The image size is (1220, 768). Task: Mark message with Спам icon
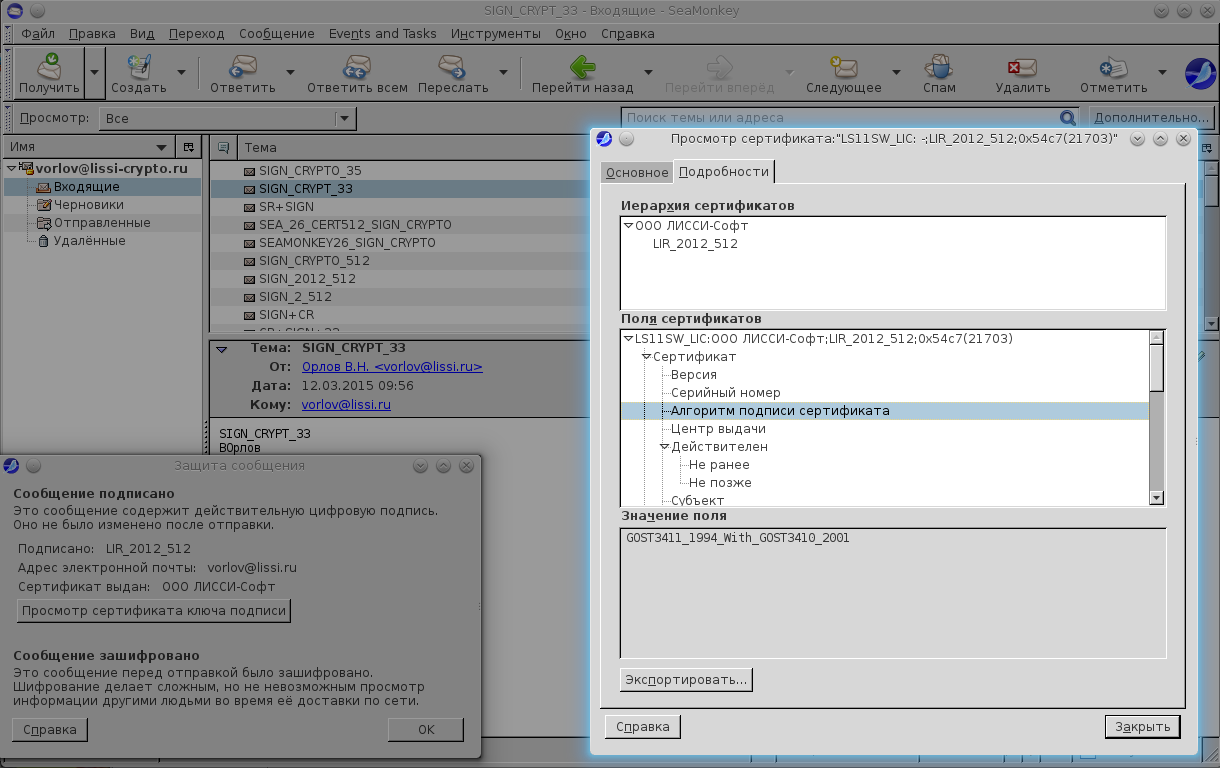tap(939, 67)
